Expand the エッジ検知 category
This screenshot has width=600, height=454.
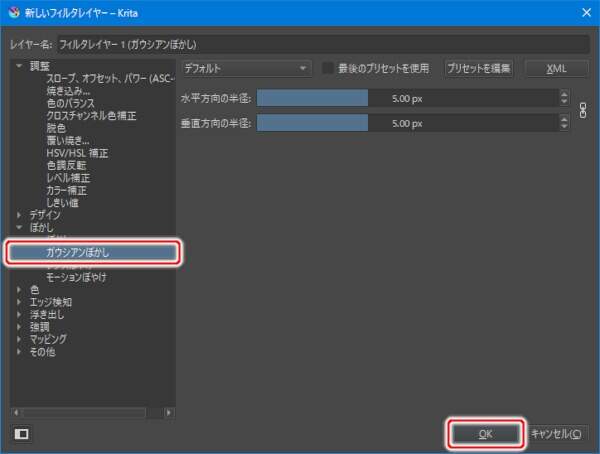(19, 302)
